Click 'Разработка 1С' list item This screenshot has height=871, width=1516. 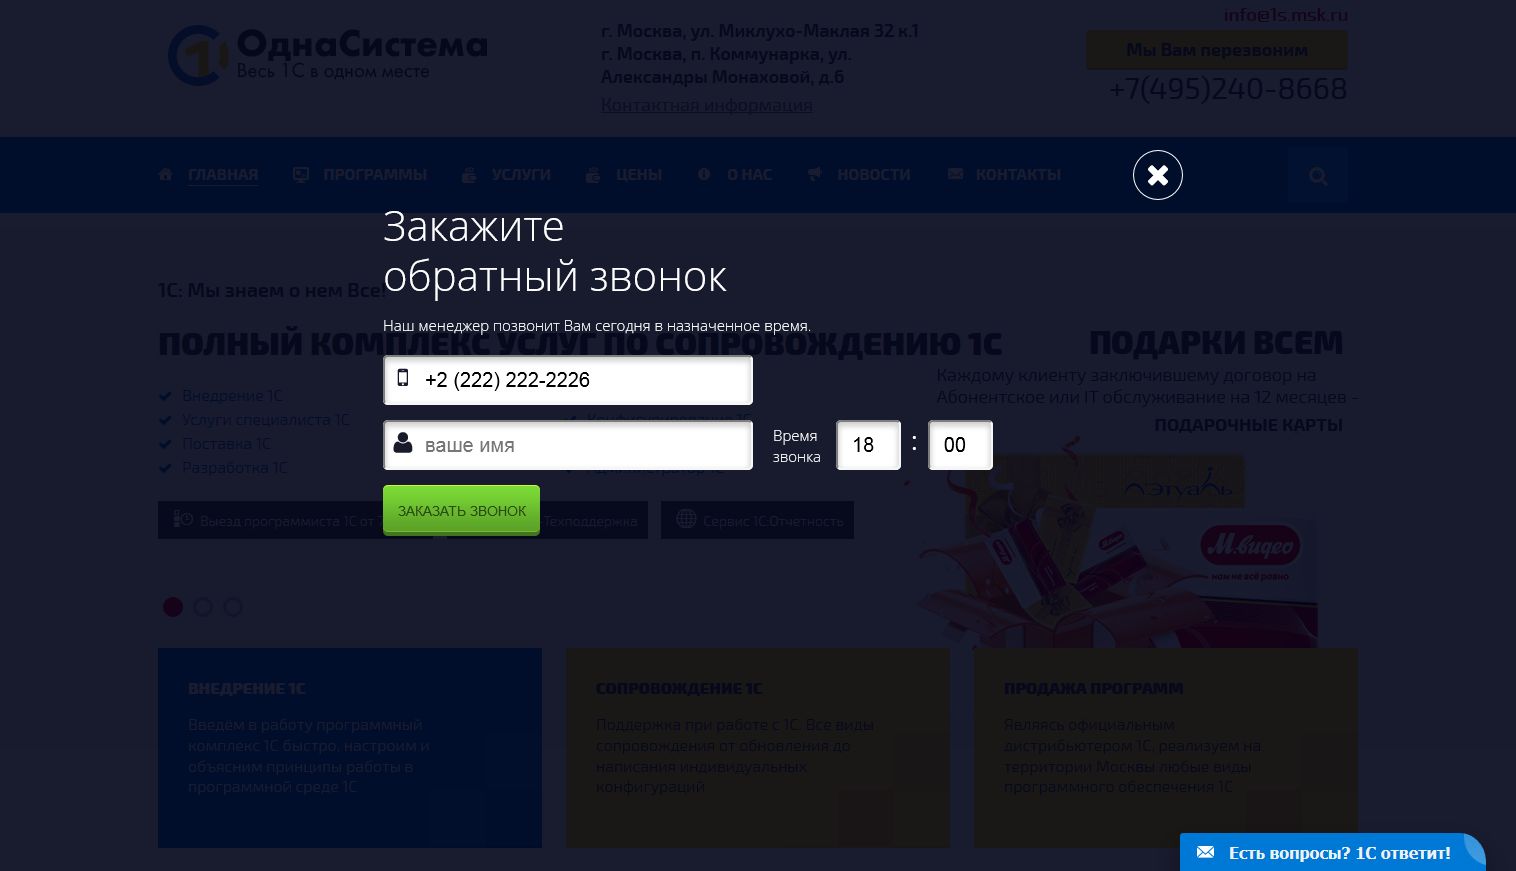[234, 468]
